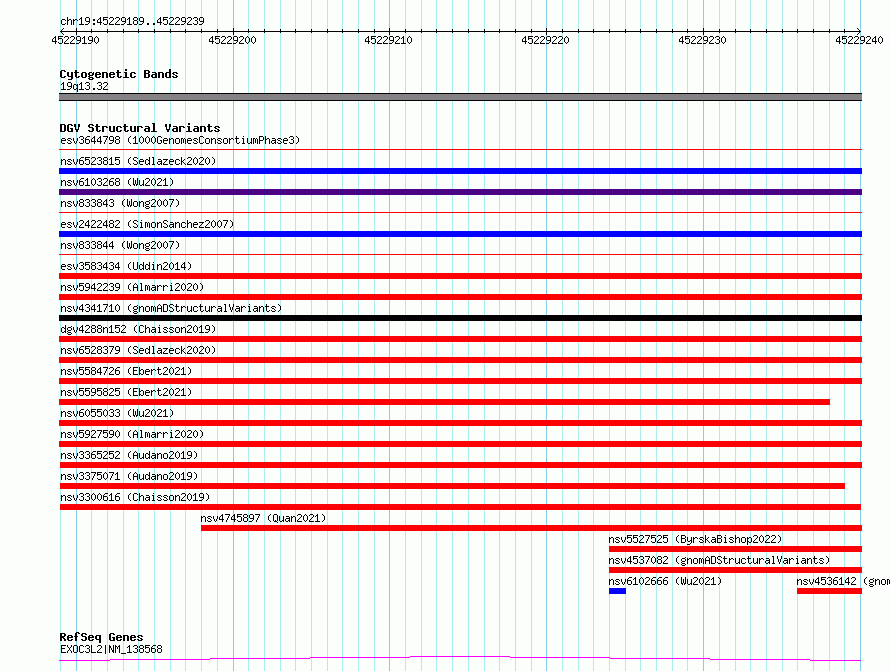Click the nsv4536142 red variant bar

click(829, 591)
